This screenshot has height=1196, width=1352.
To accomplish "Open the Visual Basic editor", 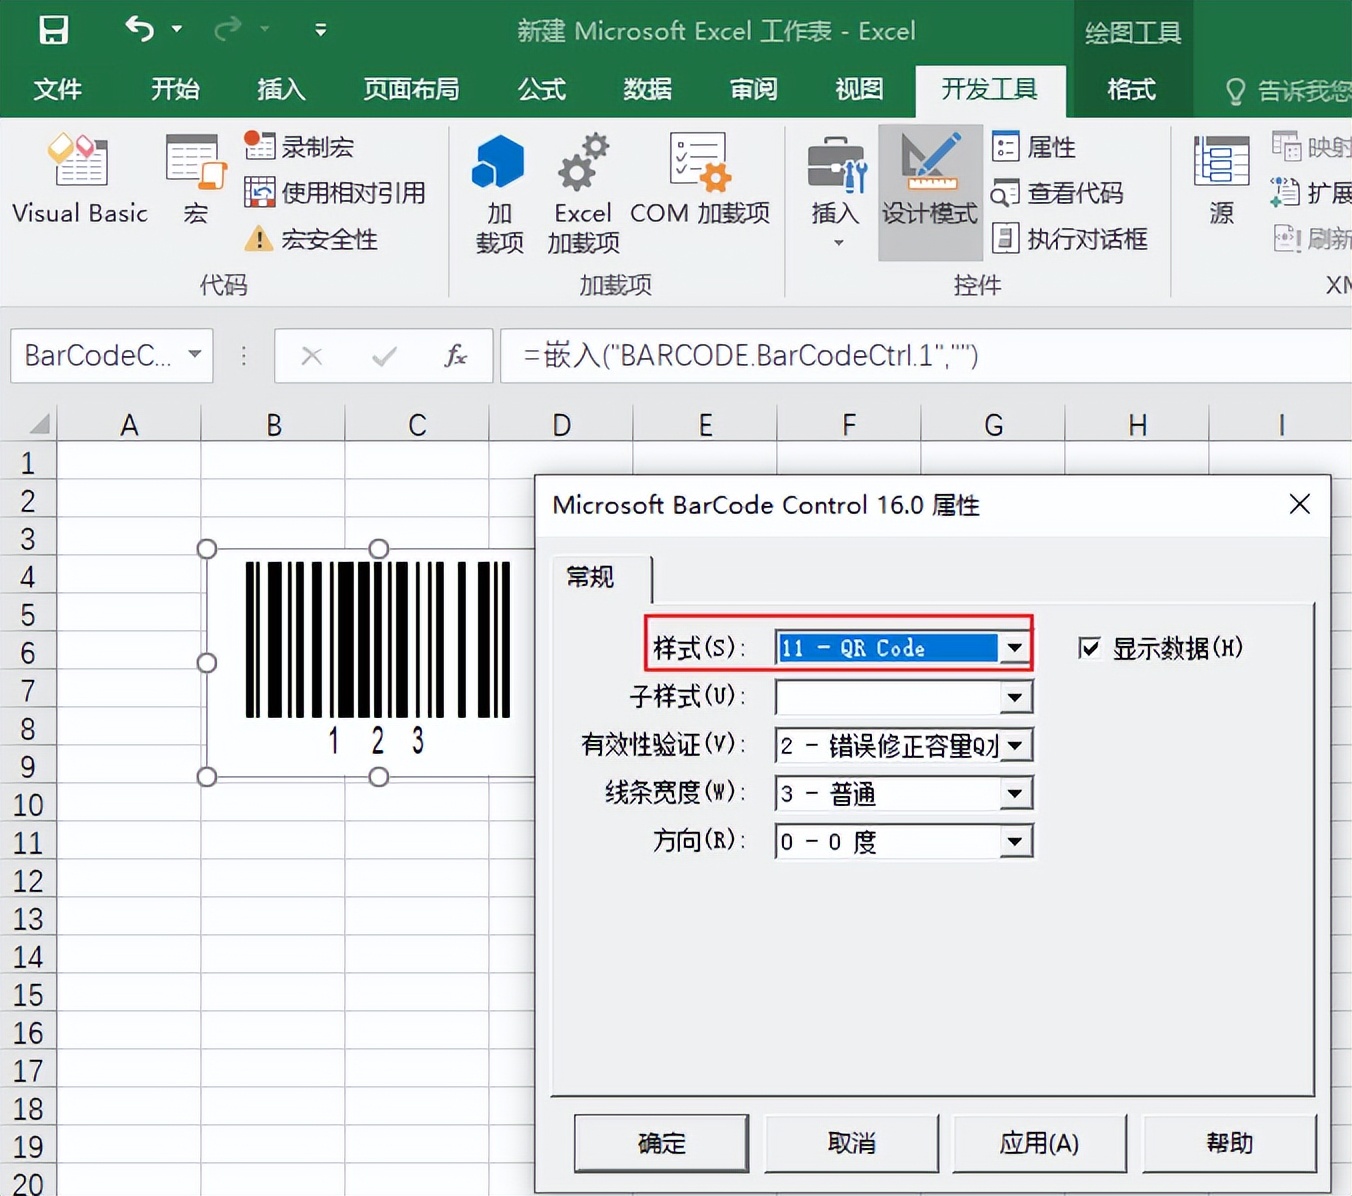I will click(x=80, y=180).
